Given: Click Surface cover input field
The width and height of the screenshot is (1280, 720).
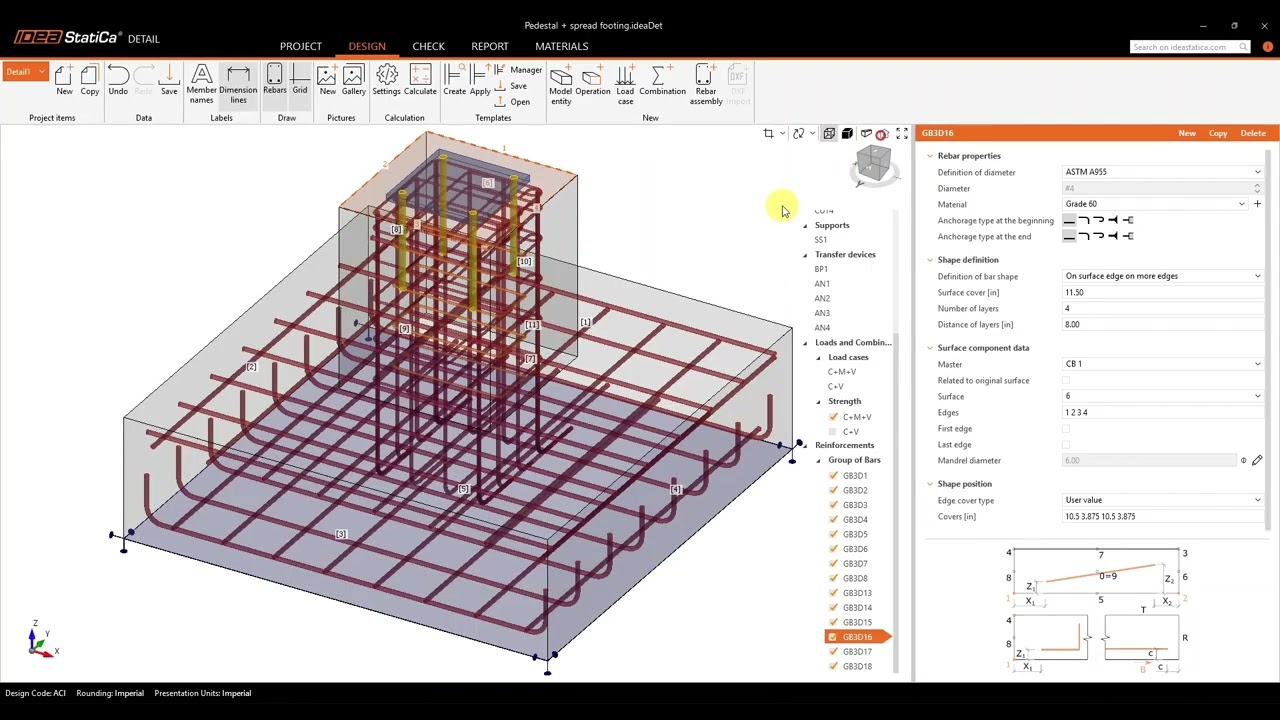Looking at the screenshot, I should (1163, 292).
